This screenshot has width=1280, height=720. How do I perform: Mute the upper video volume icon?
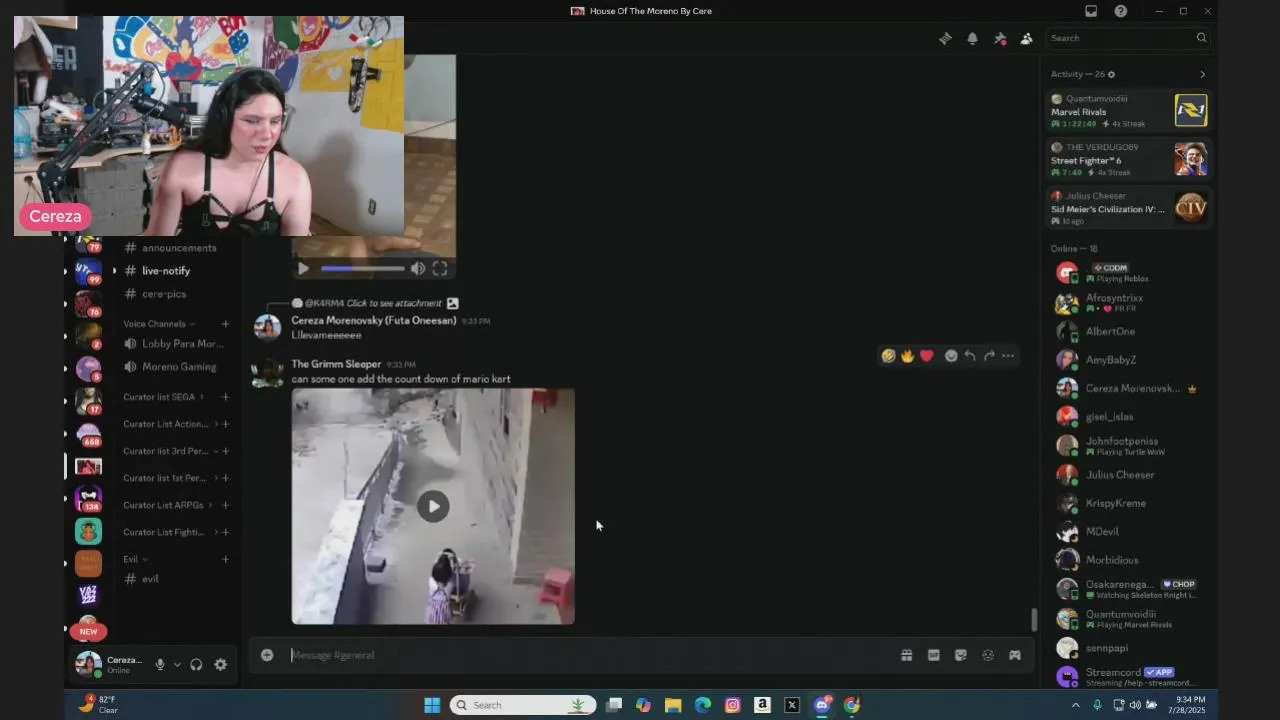tap(418, 268)
